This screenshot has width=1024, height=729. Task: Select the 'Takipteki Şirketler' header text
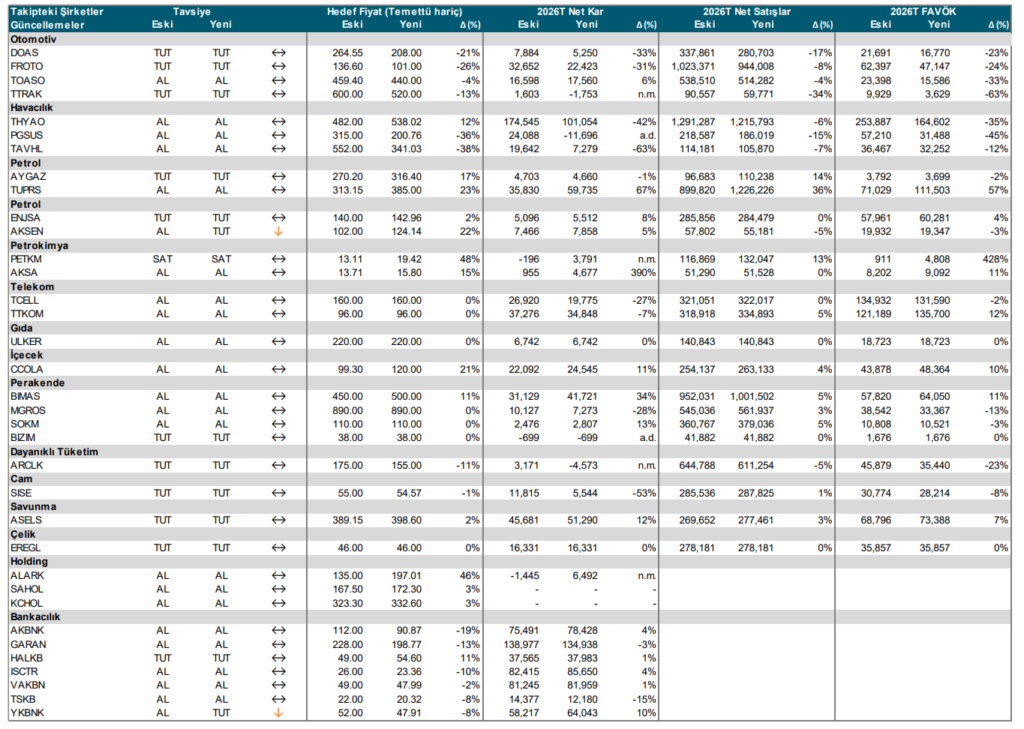click(x=57, y=12)
